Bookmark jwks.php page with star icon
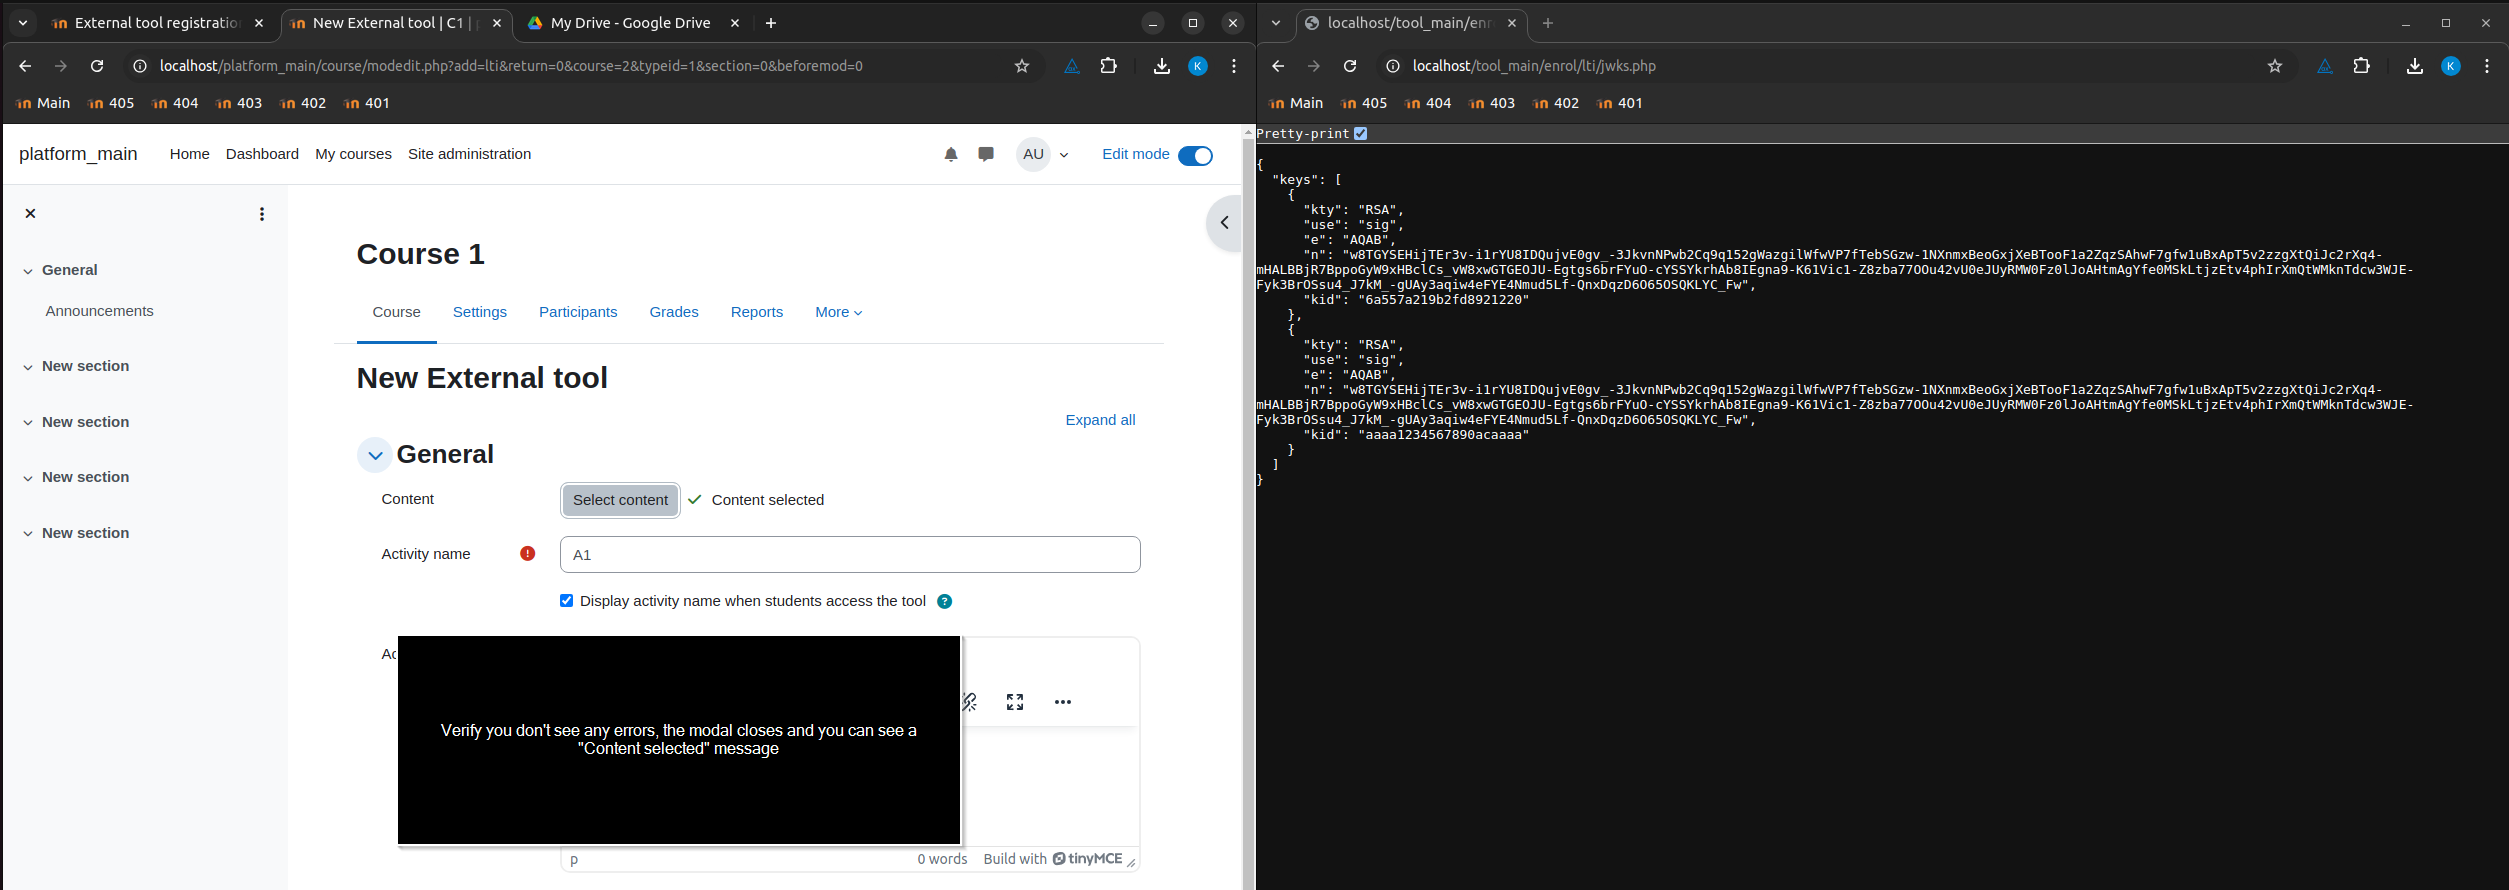The height and width of the screenshot is (890, 2509). (x=2275, y=66)
